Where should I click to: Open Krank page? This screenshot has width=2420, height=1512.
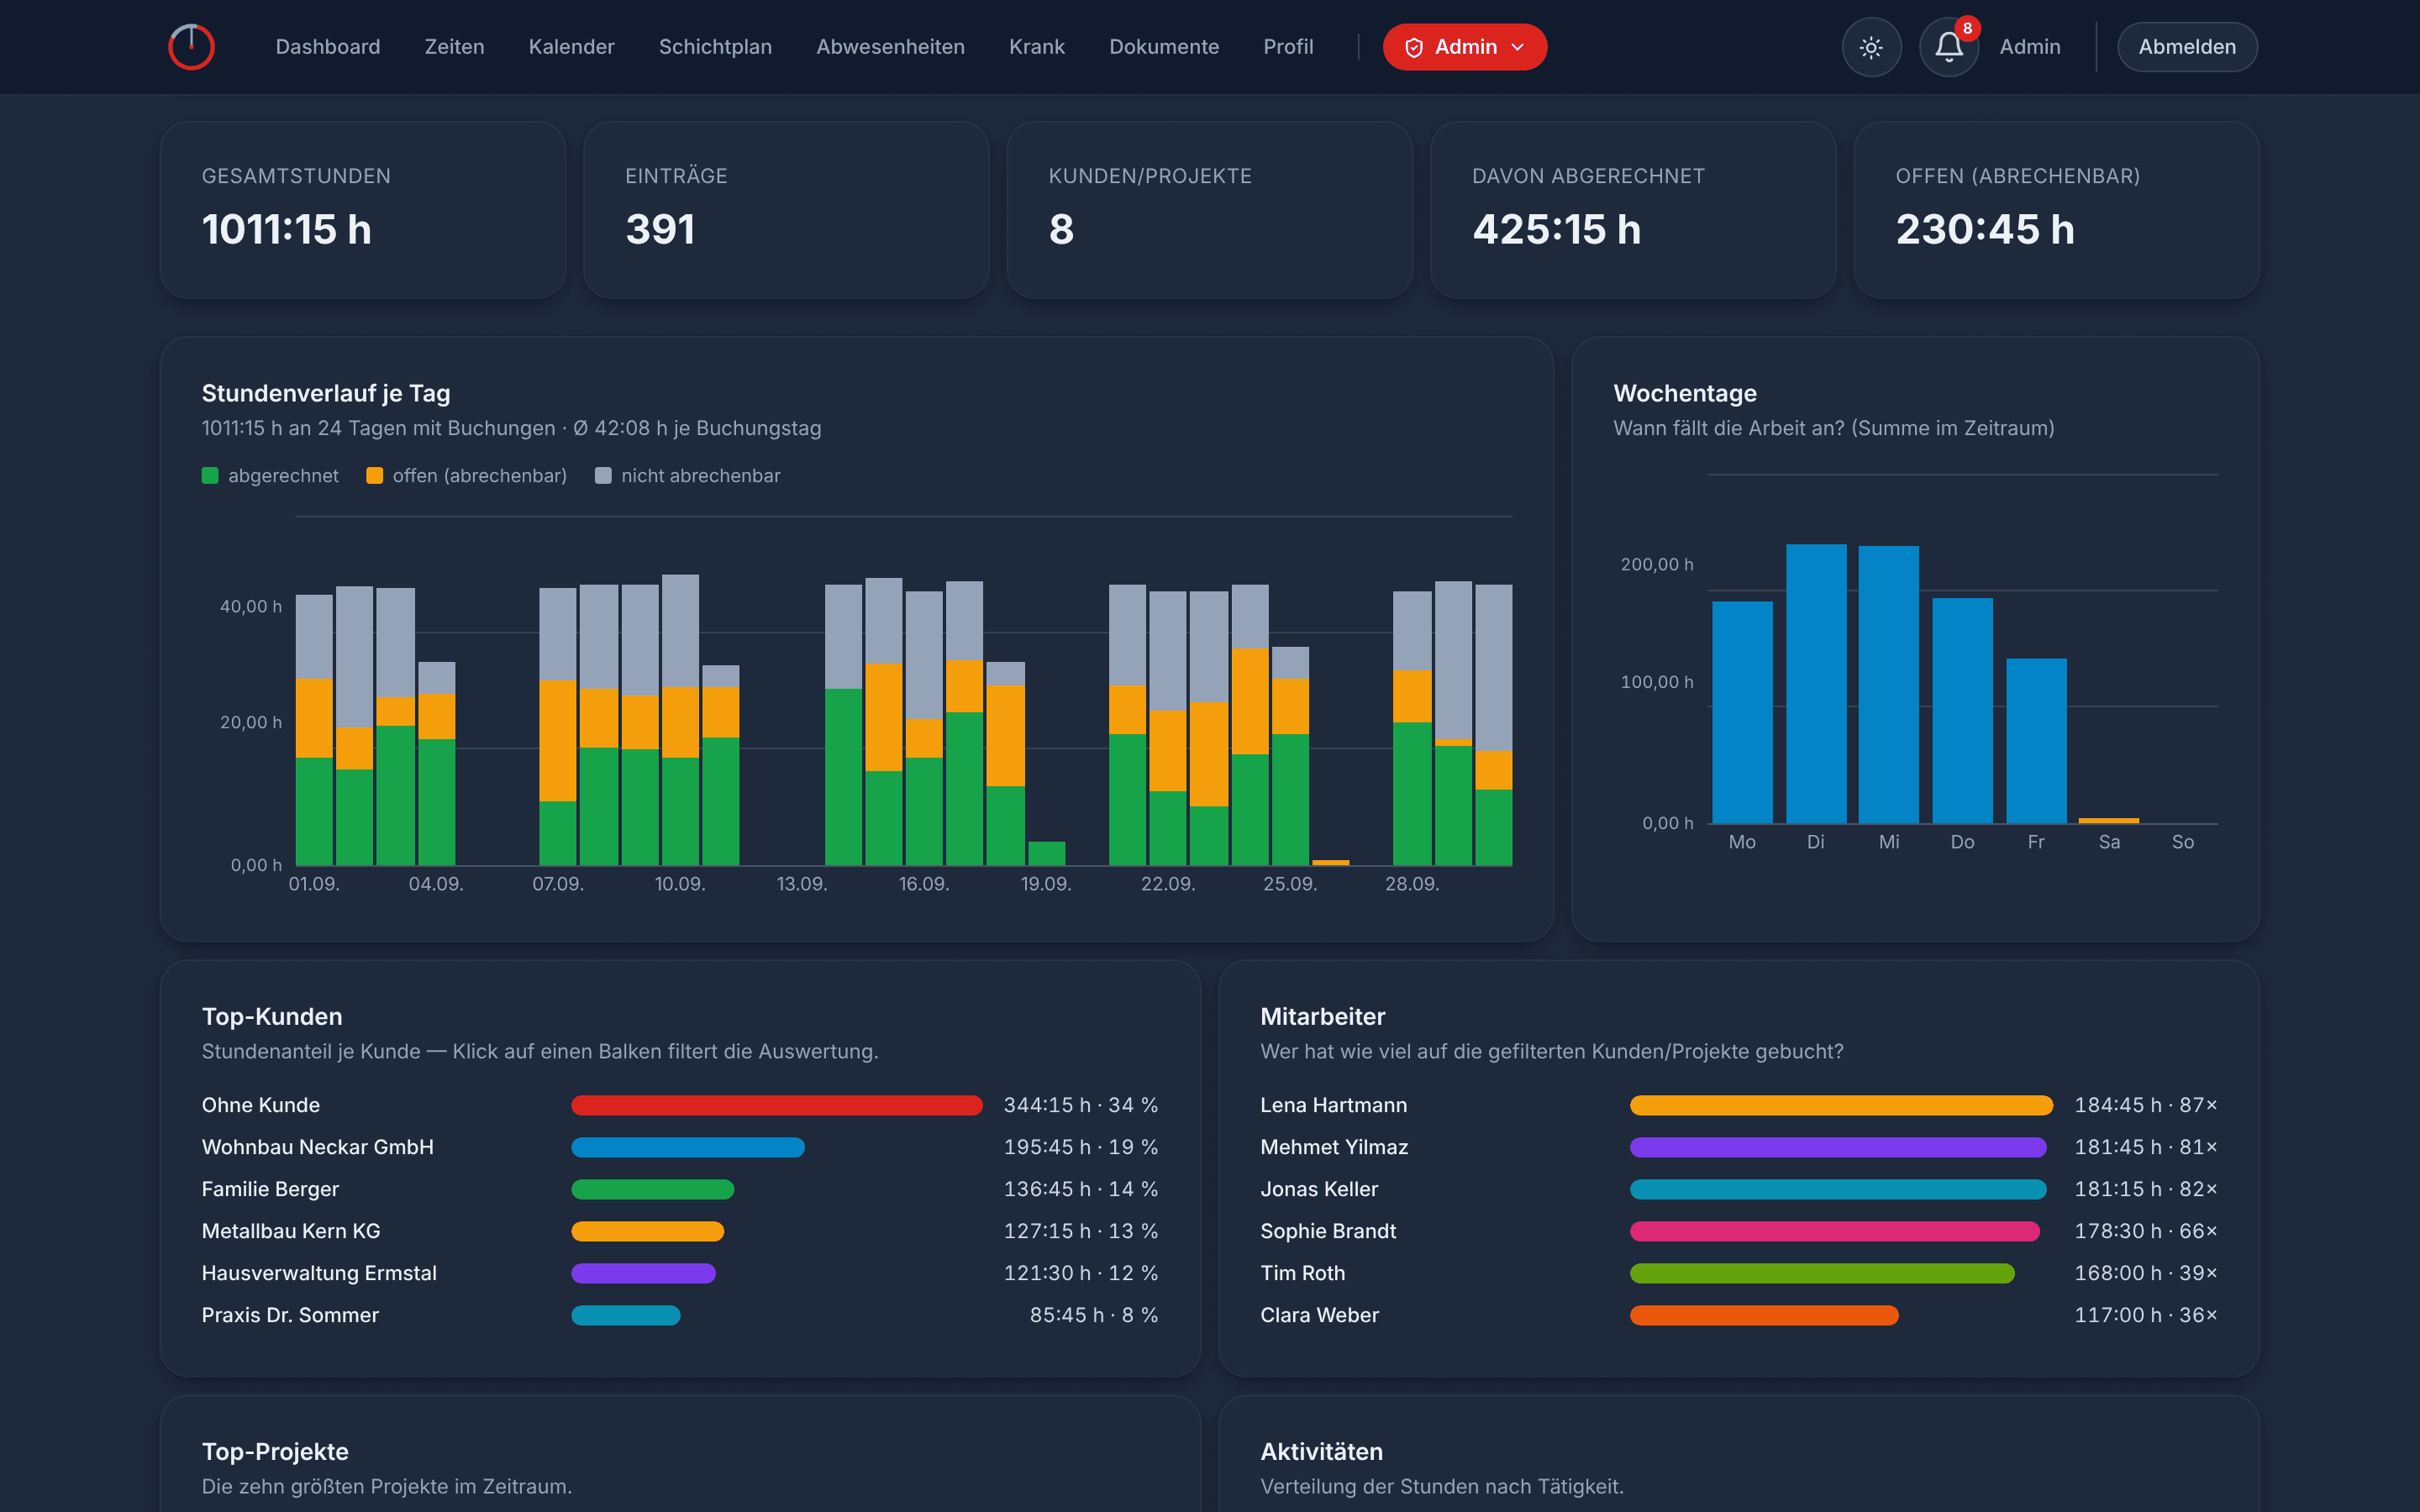click(1037, 47)
